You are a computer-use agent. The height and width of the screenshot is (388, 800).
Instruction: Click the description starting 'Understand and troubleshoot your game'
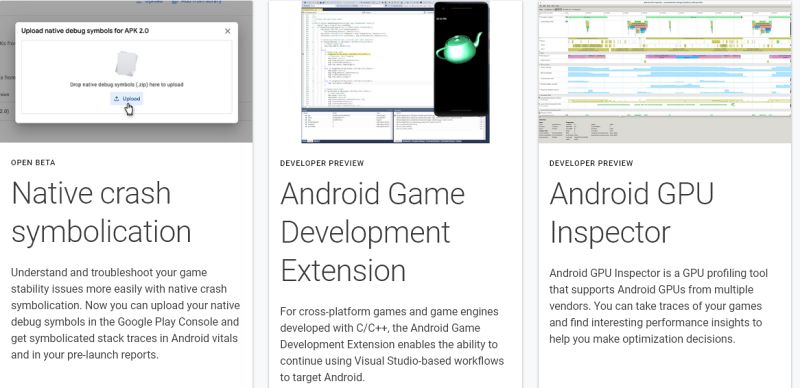[126, 313]
